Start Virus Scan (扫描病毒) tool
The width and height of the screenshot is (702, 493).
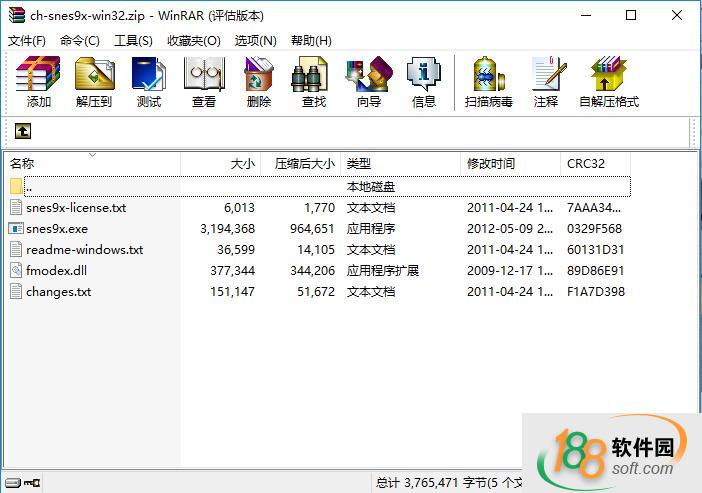(x=488, y=82)
